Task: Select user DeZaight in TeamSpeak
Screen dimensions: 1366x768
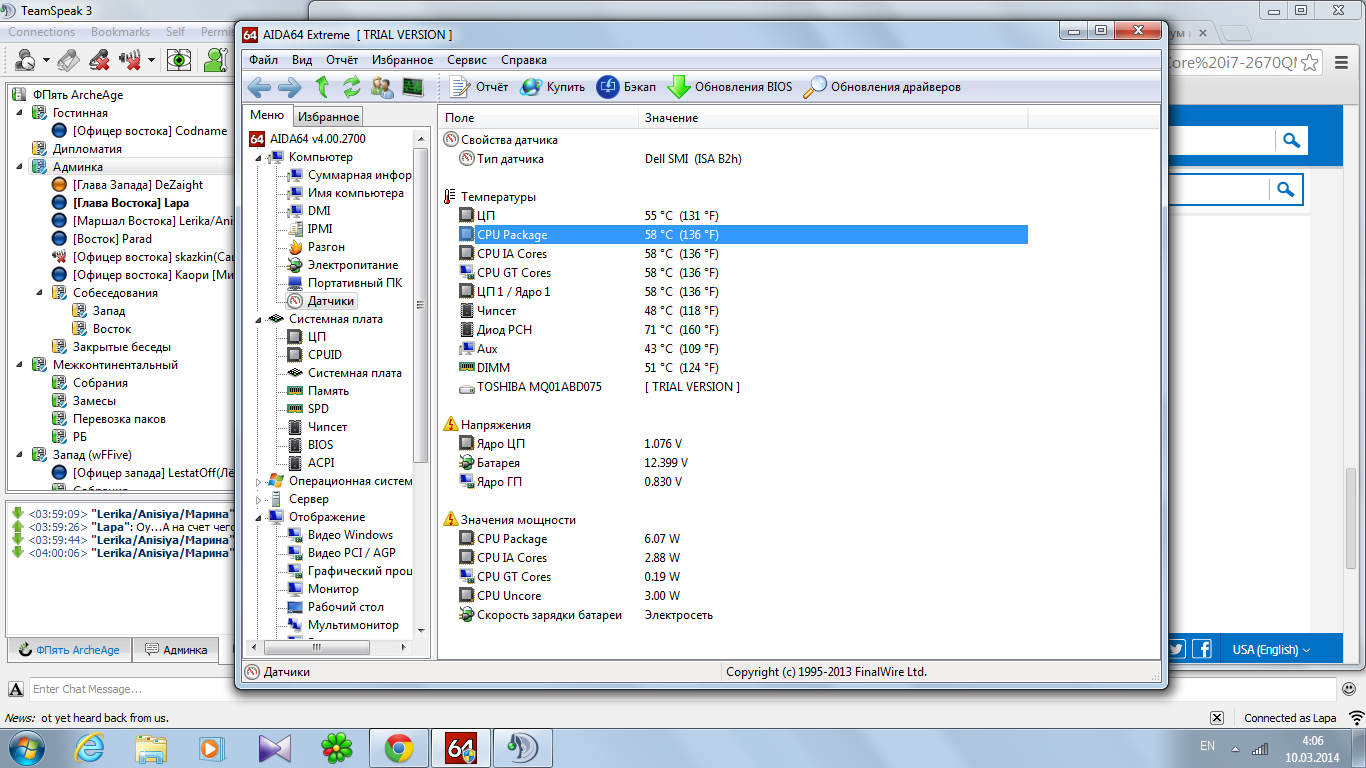Action: point(127,185)
